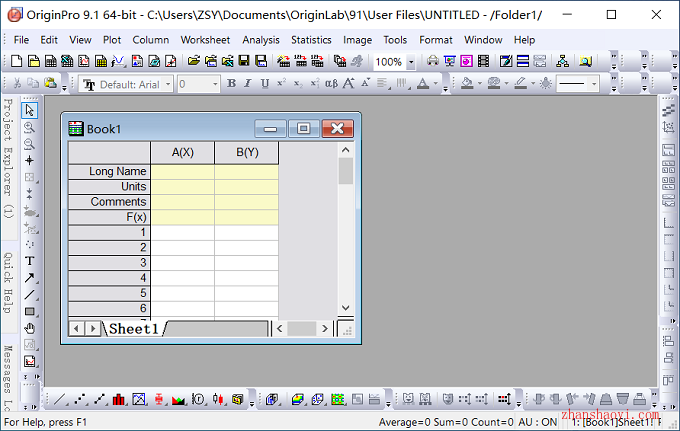The width and height of the screenshot is (680, 431).
Task: Click the Box chart icon
Action: click(159, 399)
